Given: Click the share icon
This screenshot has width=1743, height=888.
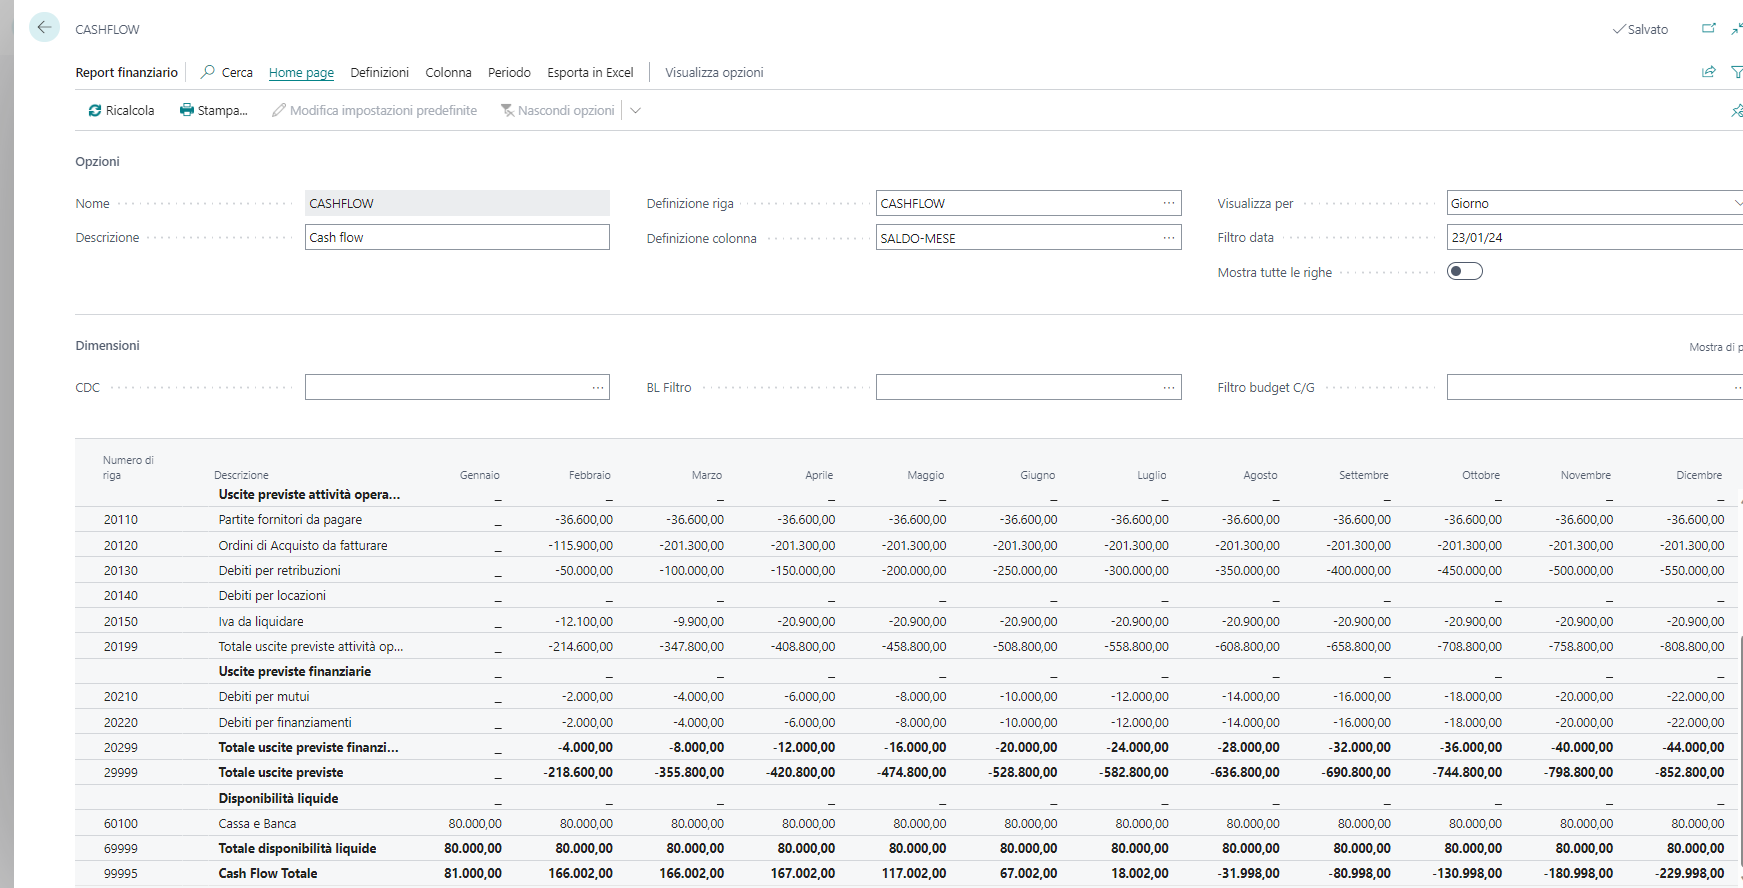Looking at the screenshot, I should (1709, 72).
